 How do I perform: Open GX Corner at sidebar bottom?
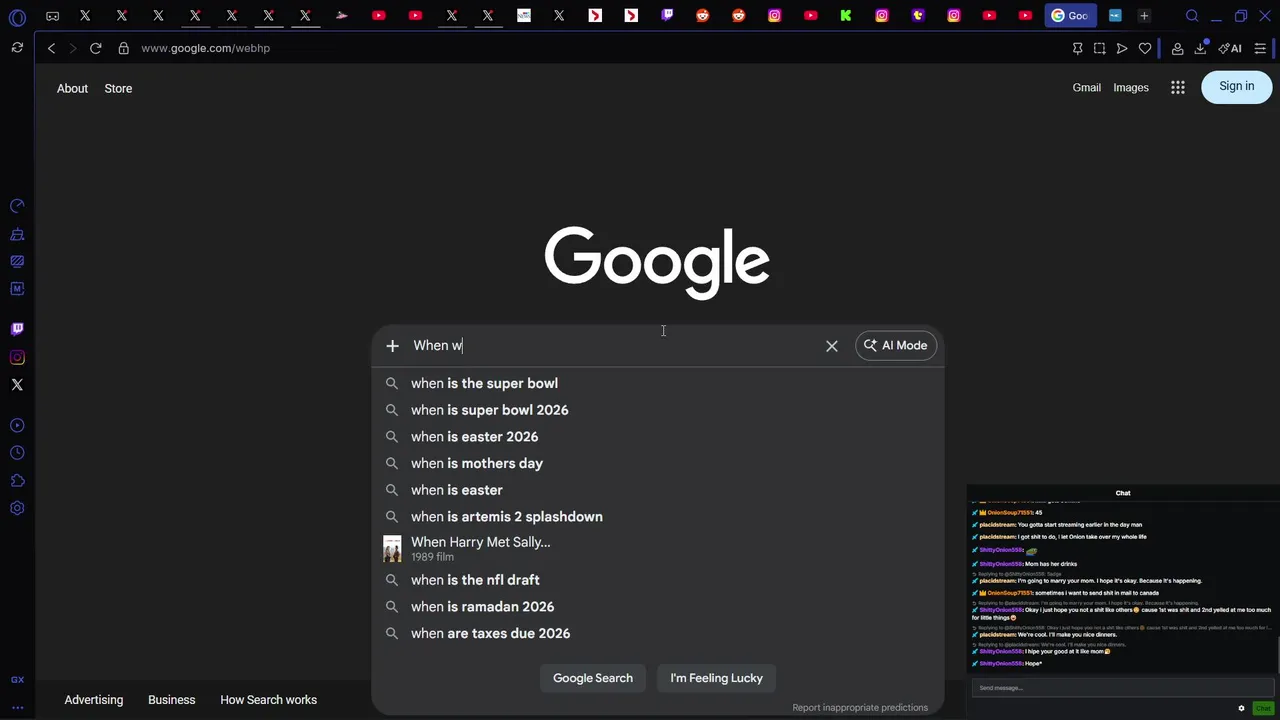click(17, 680)
